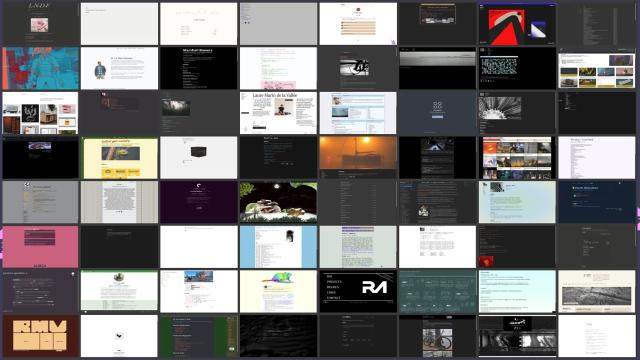Viewport: 640px width, 360px height.
Task: Select the pale blue-green gradient page
Action: point(517,202)
